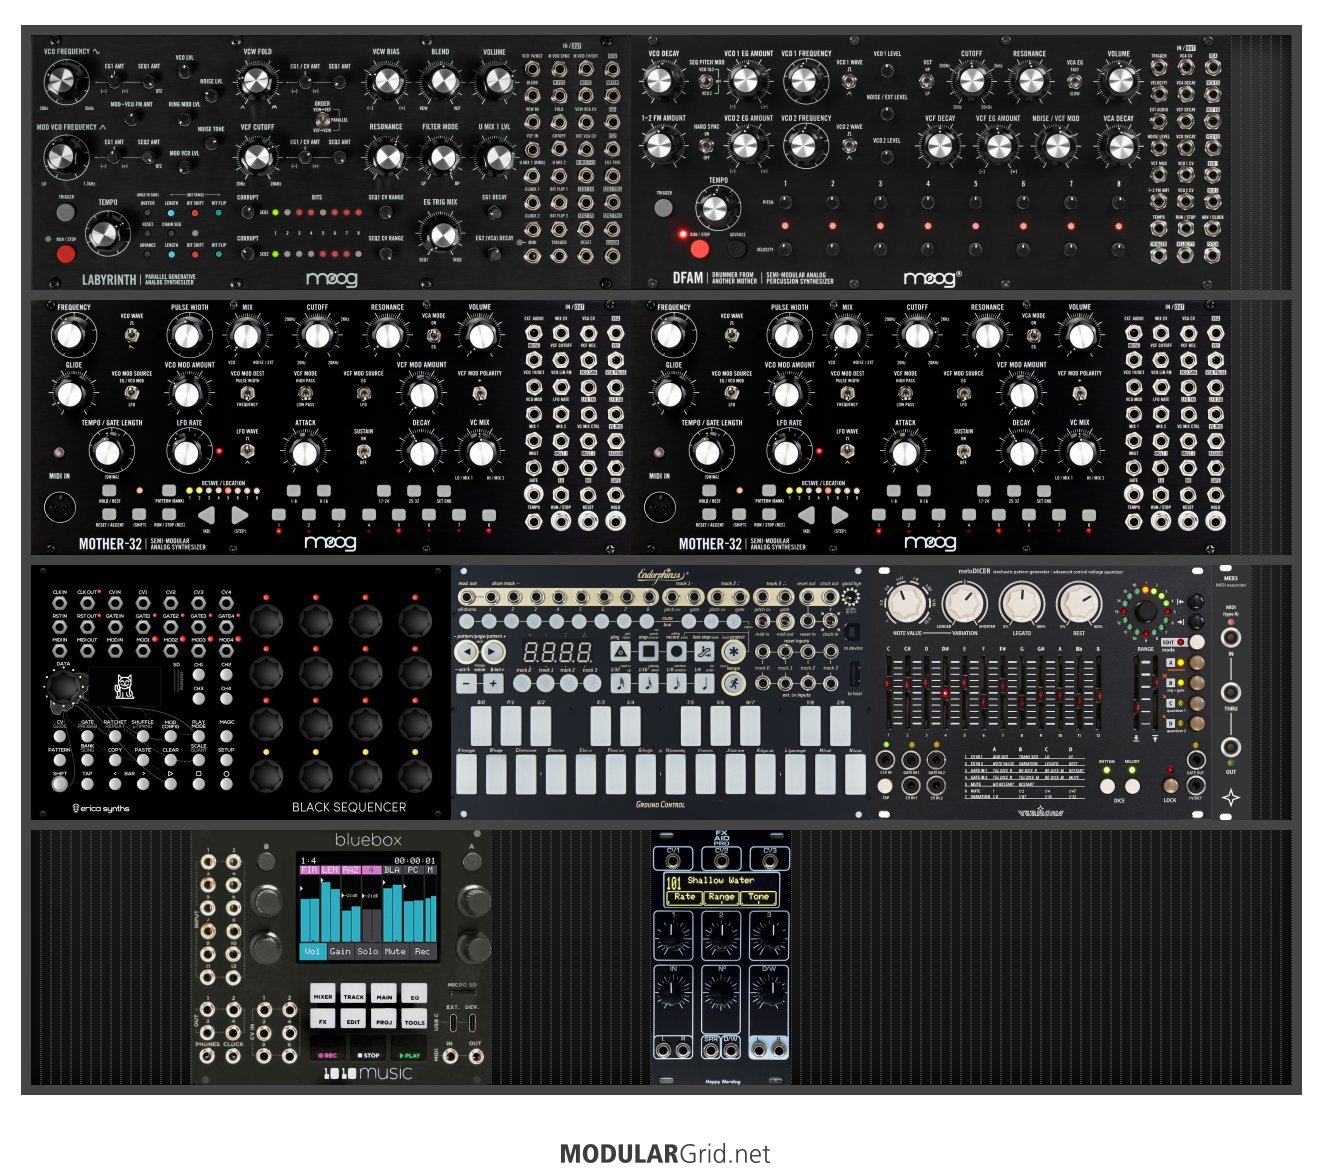The height and width of the screenshot is (1175, 1332).
Task: Click the Moog logo on the Labyrinth
Action: click(331, 279)
